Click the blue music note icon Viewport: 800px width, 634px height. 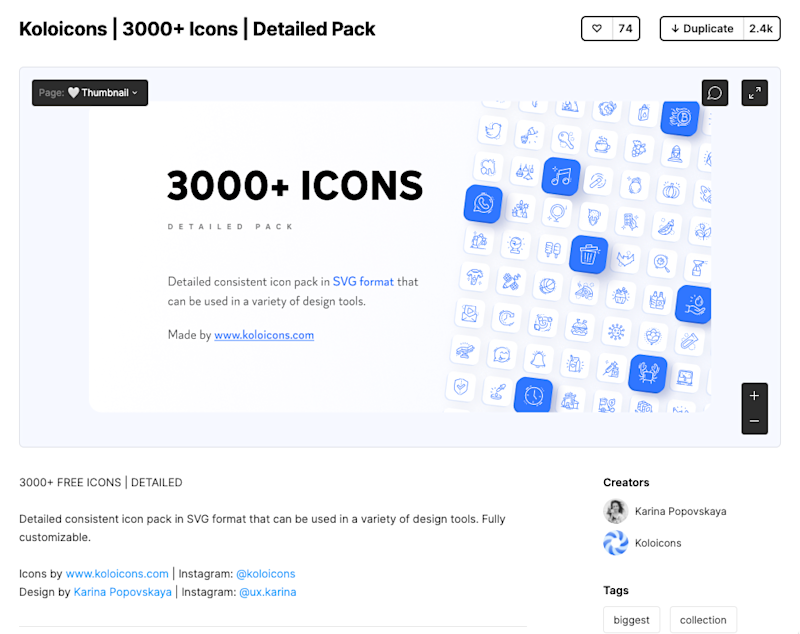coord(561,176)
